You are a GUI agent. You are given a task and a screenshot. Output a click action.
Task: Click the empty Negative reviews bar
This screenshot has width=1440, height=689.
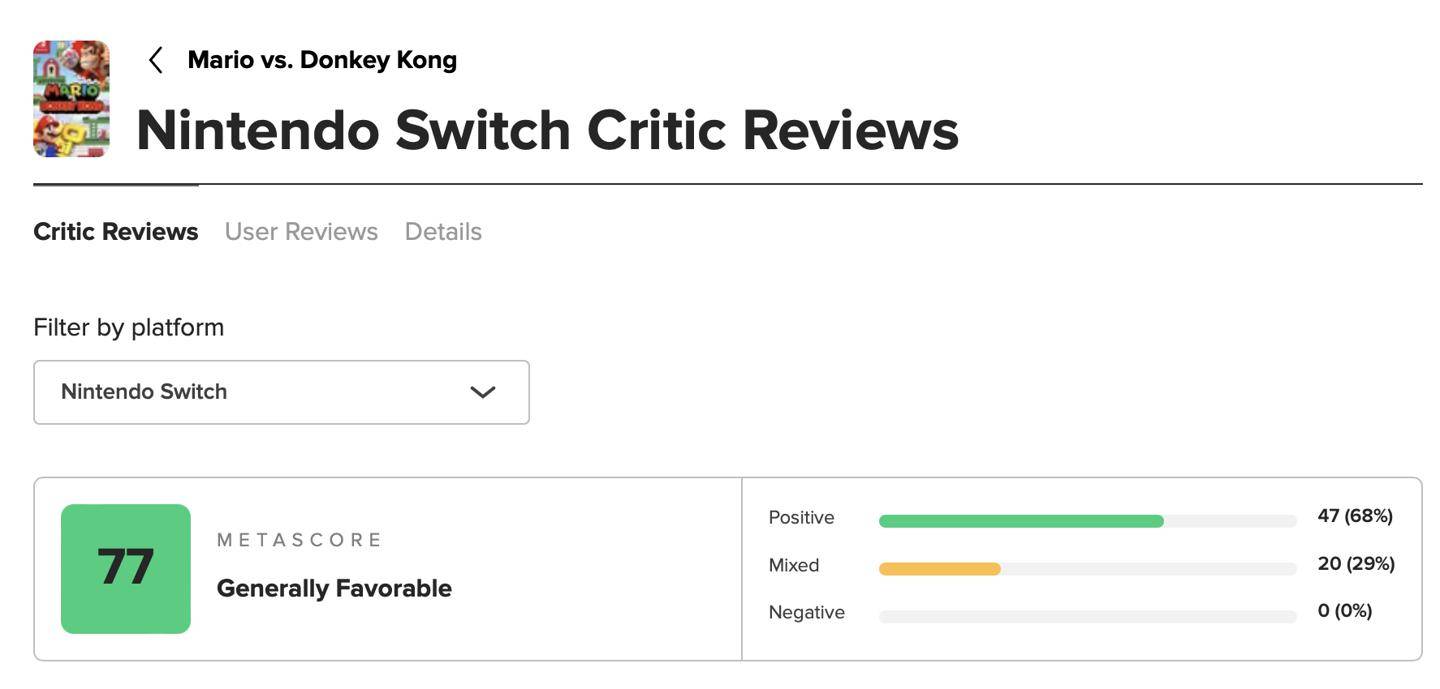1088,617
